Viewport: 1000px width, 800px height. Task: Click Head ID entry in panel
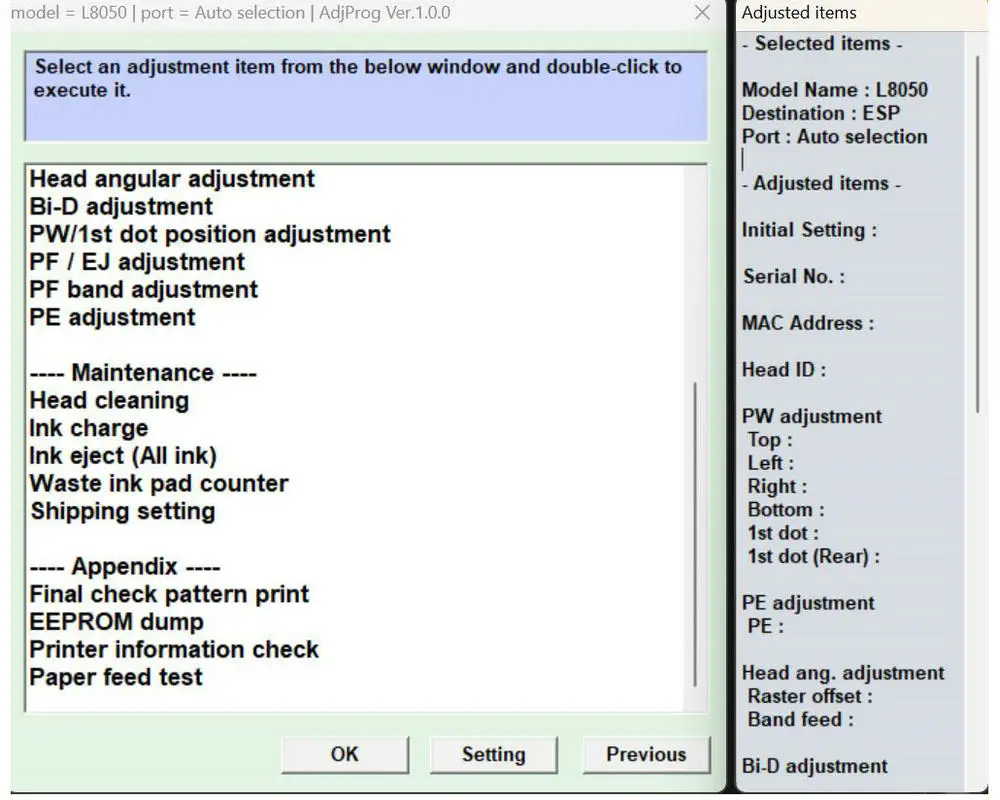pyautogui.click(x=784, y=369)
